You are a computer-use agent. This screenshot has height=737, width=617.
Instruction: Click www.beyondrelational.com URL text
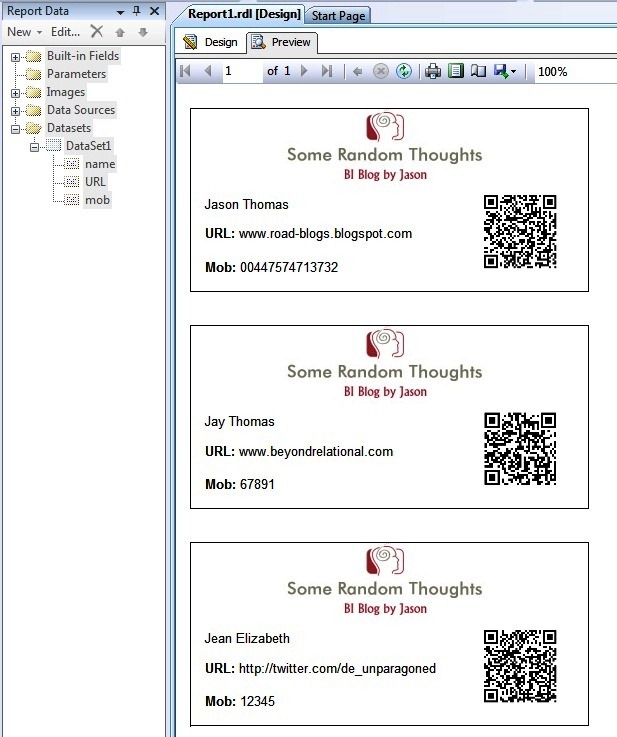click(x=316, y=451)
